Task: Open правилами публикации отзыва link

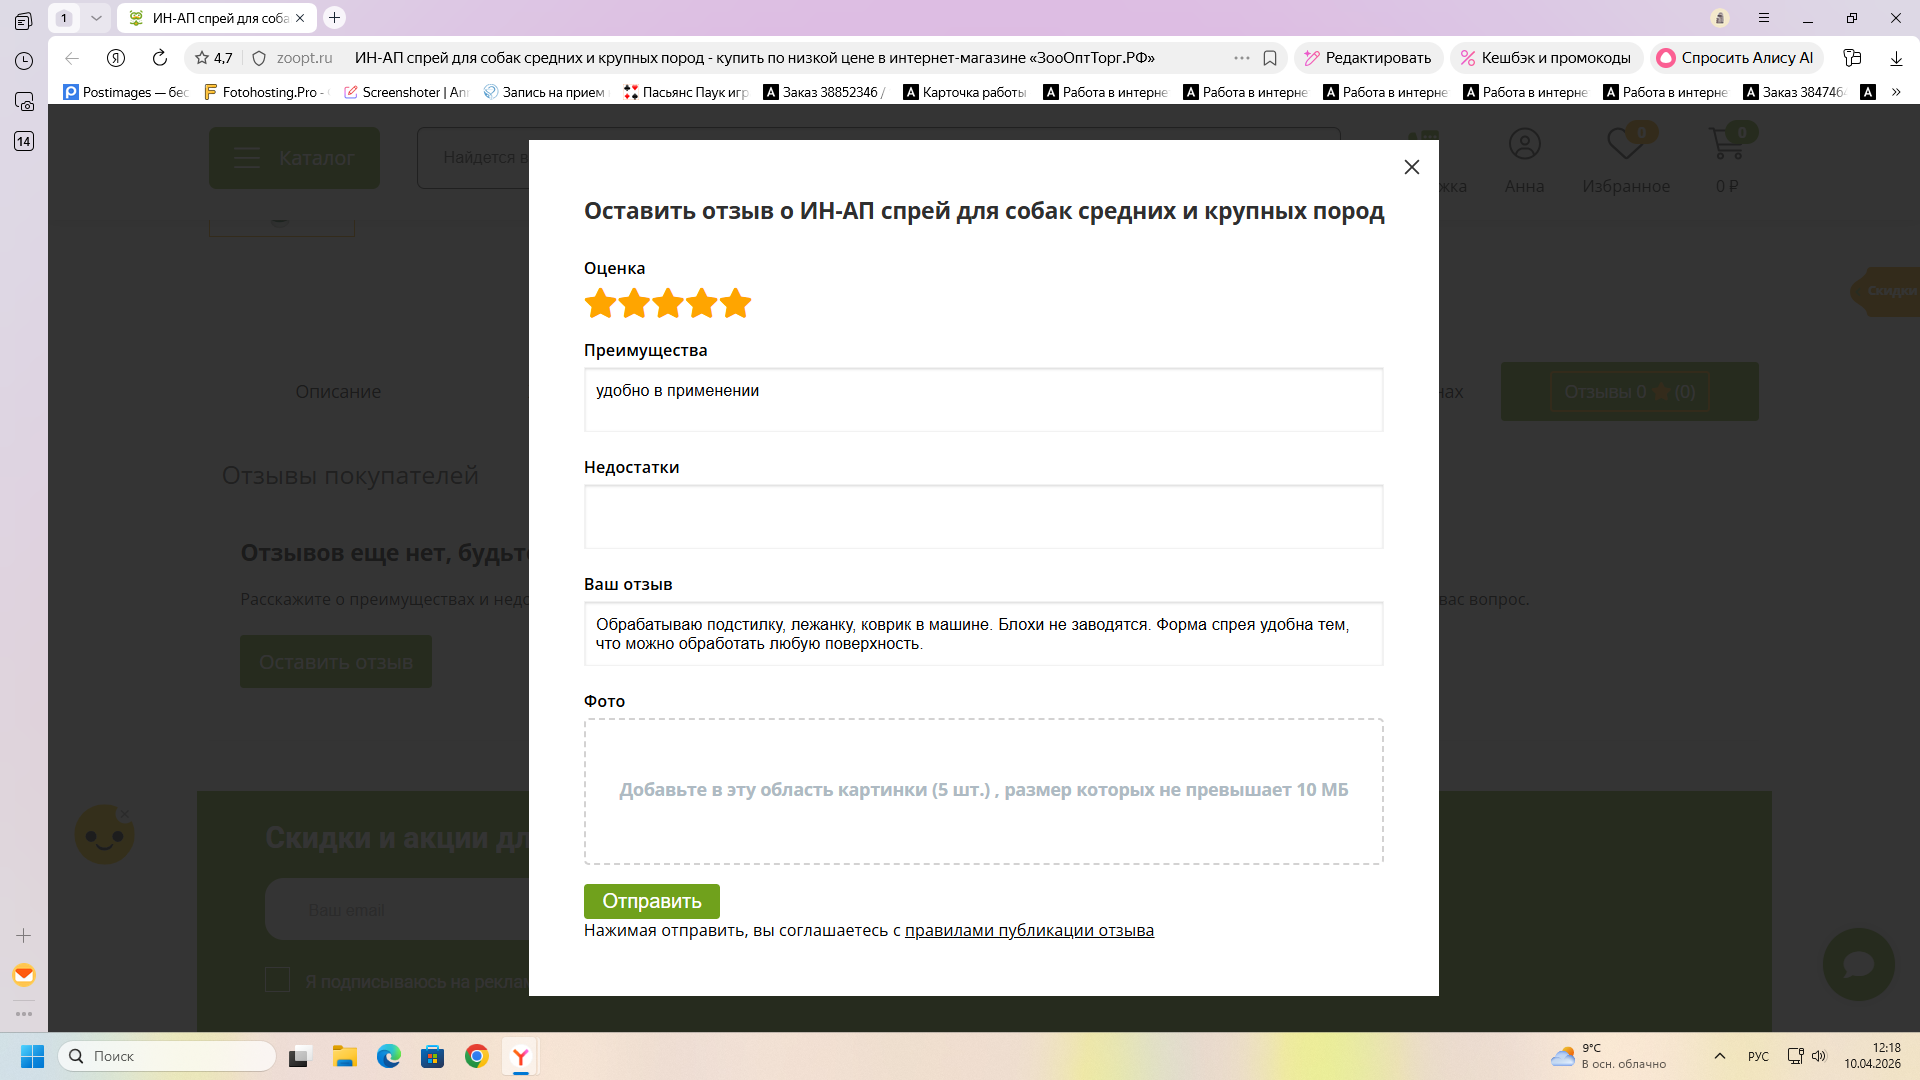Action: [1029, 930]
